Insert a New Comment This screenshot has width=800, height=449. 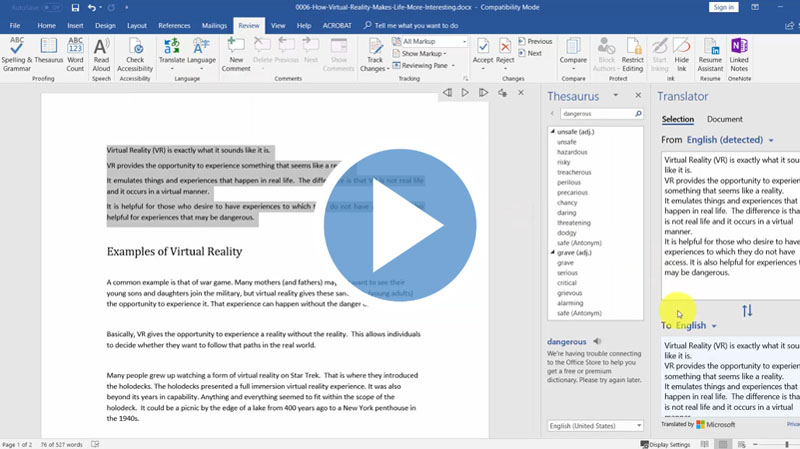click(236, 52)
